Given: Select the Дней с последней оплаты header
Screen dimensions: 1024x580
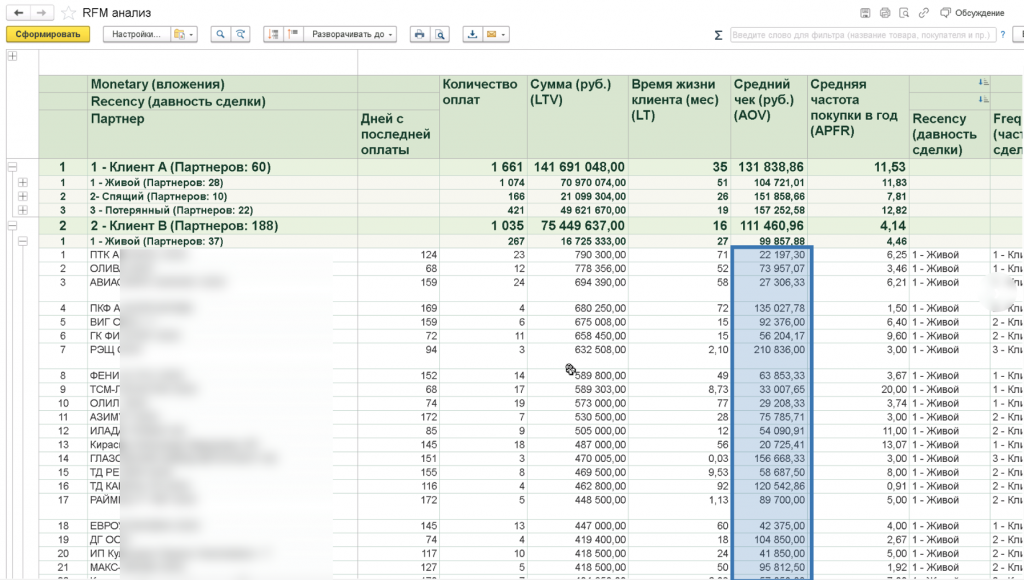Looking at the screenshot, I should 398,134.
